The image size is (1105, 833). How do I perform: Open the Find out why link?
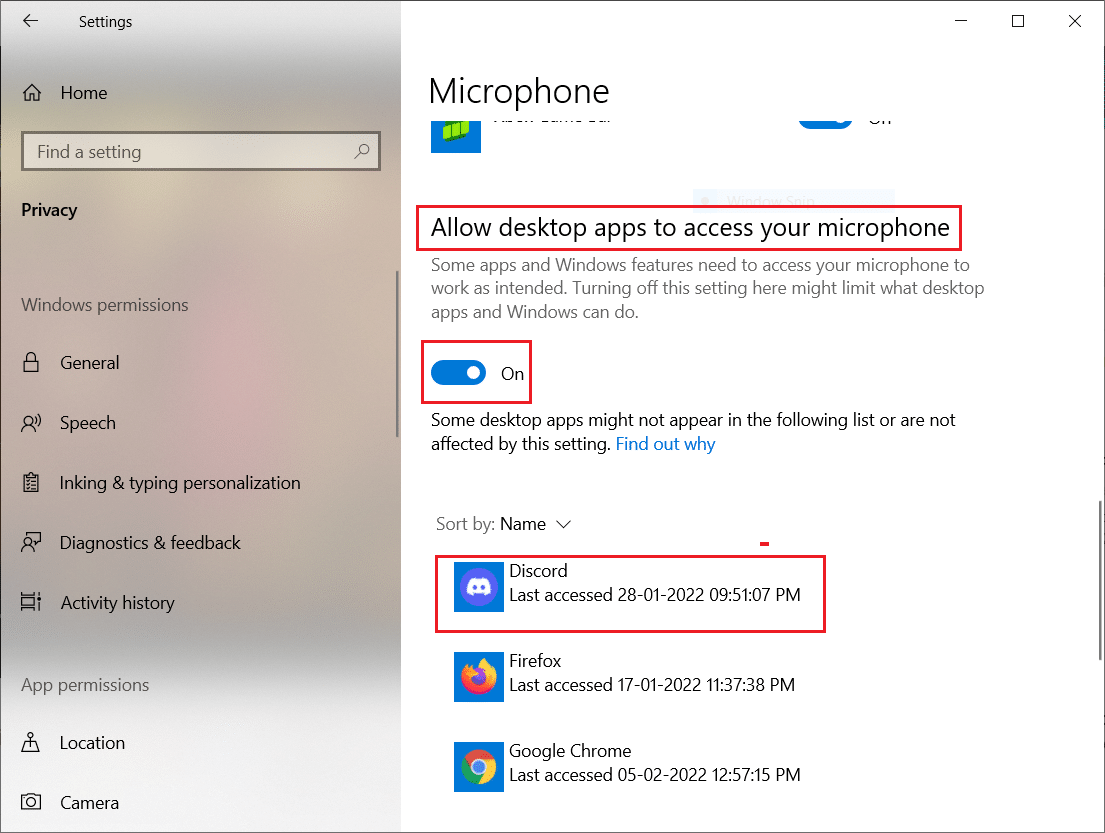pos(665,444)
